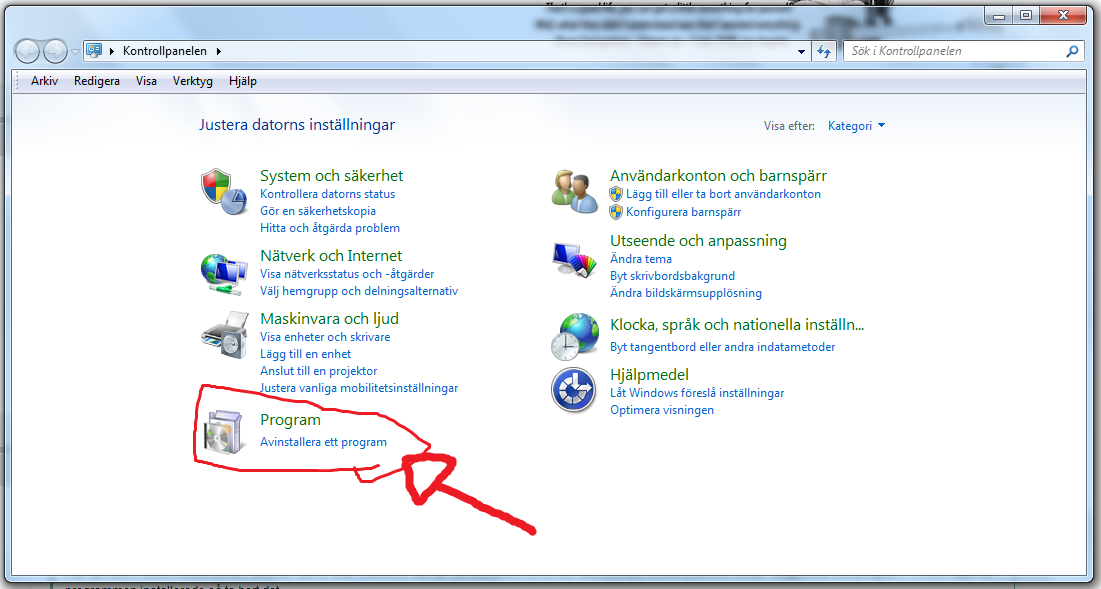Click the Utseende och anpassning monitor icon
1101x589 pixels.
574,260
